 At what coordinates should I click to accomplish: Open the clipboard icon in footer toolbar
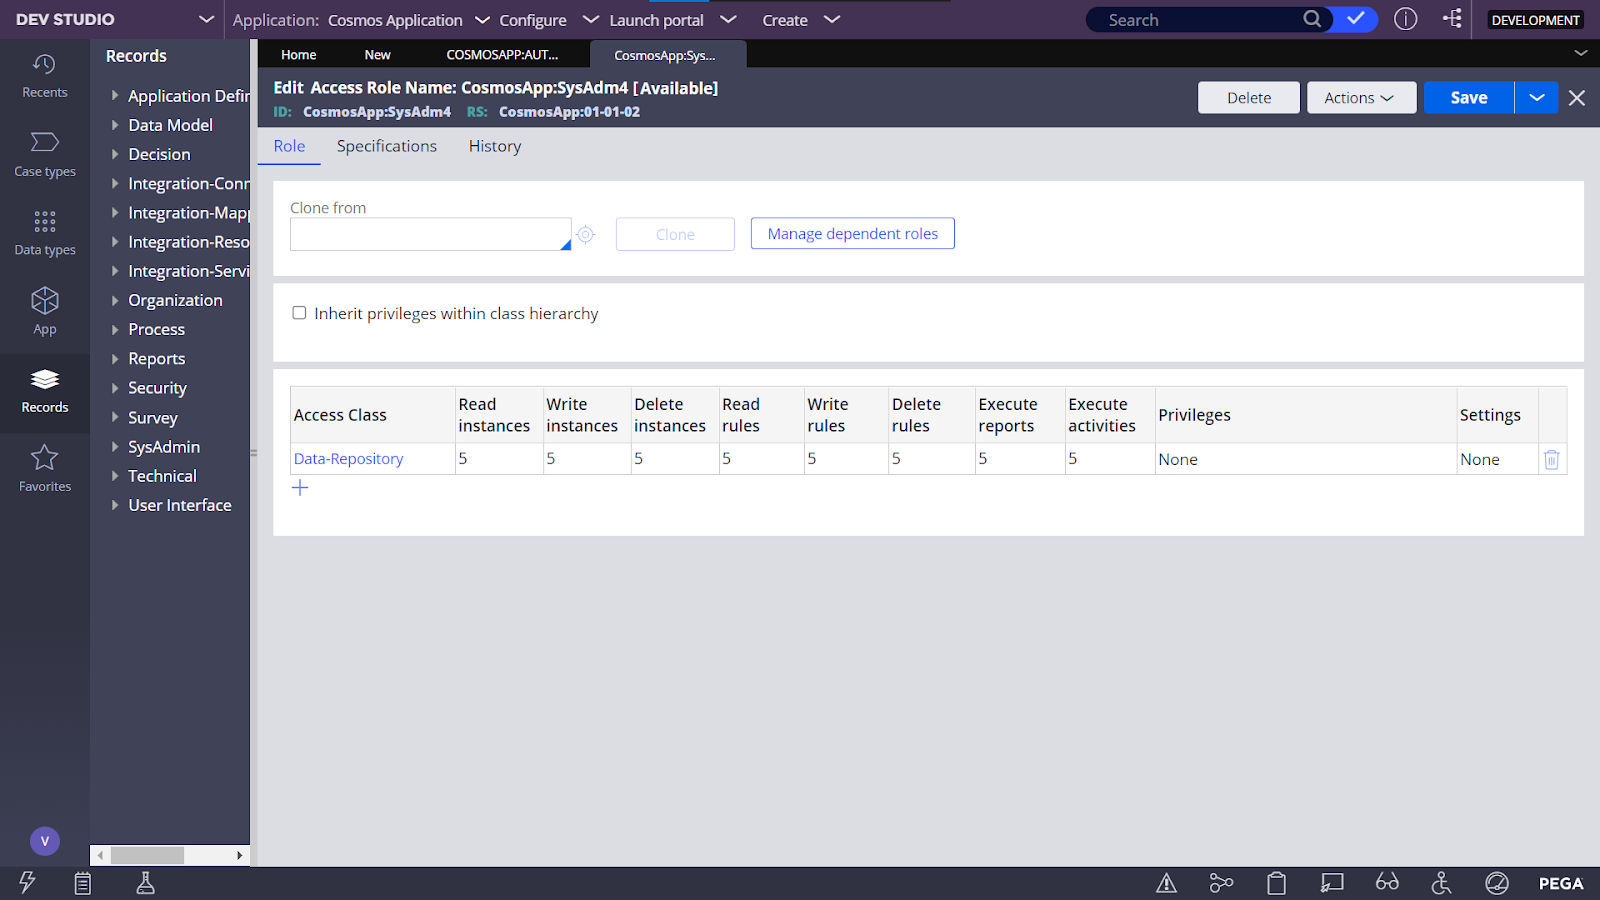pyautogui.click(x=1277, y=883)
